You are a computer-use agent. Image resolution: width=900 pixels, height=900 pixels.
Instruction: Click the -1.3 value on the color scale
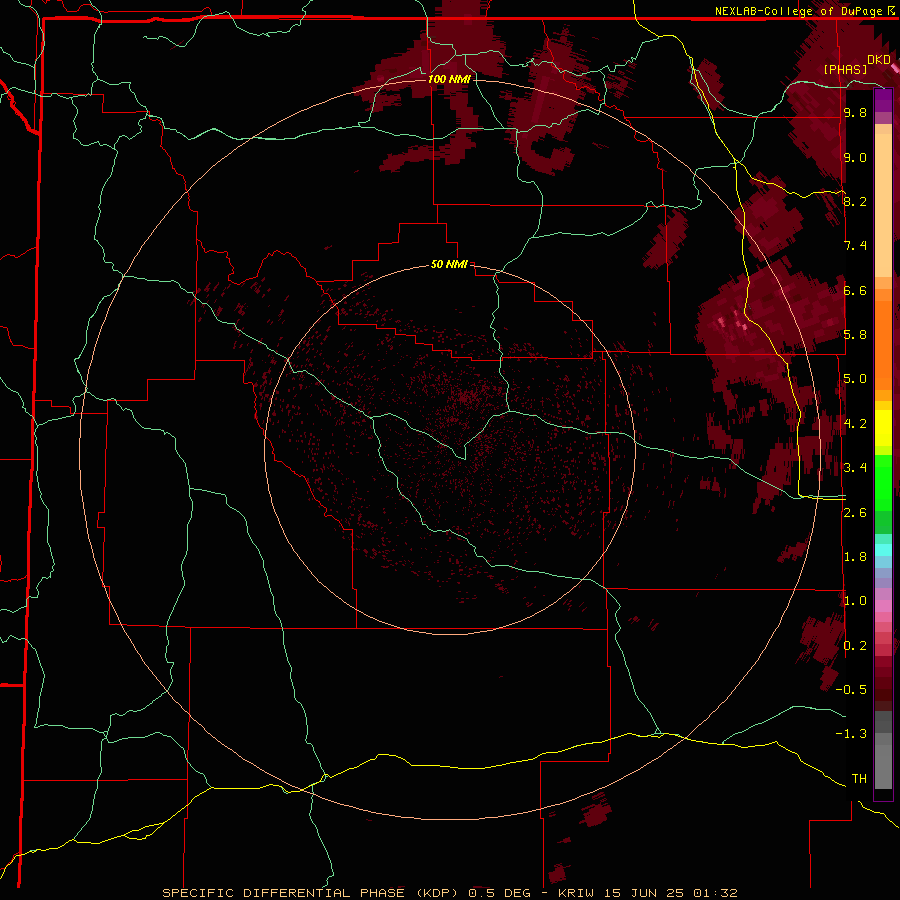pyautogui.click(x=851, y=734)
